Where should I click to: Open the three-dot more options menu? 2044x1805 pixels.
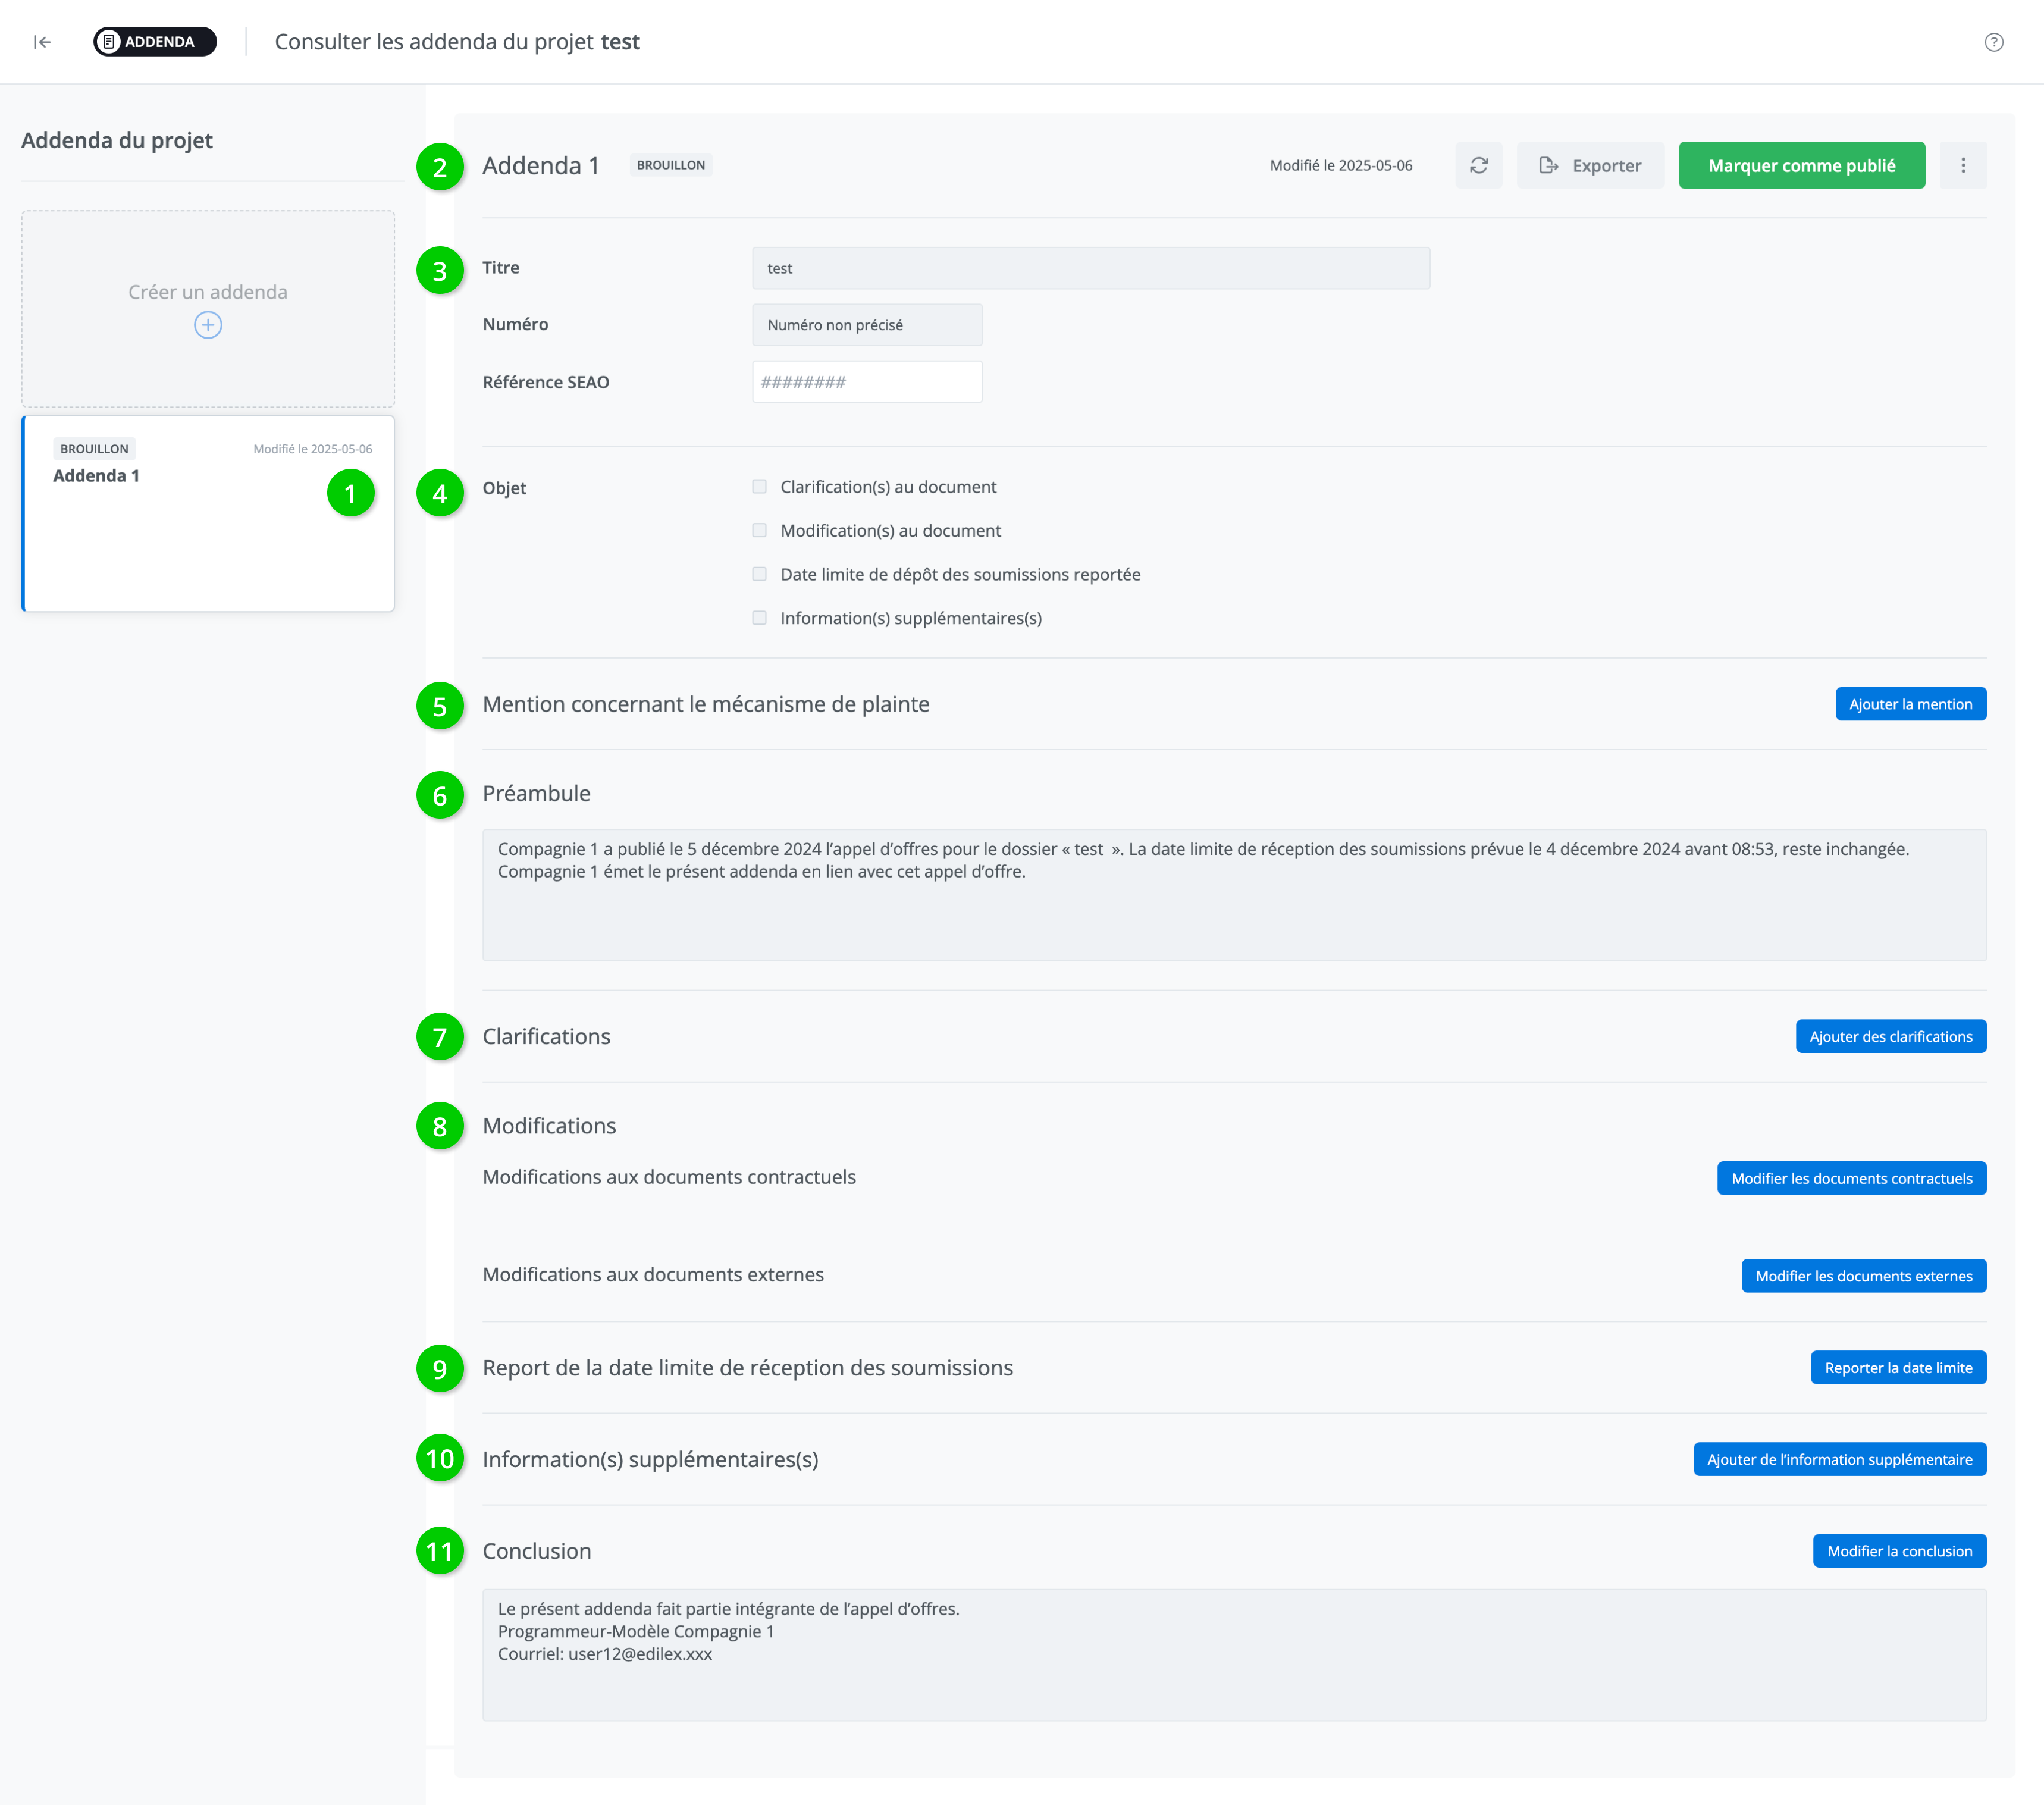click(x=1962, y=166)
